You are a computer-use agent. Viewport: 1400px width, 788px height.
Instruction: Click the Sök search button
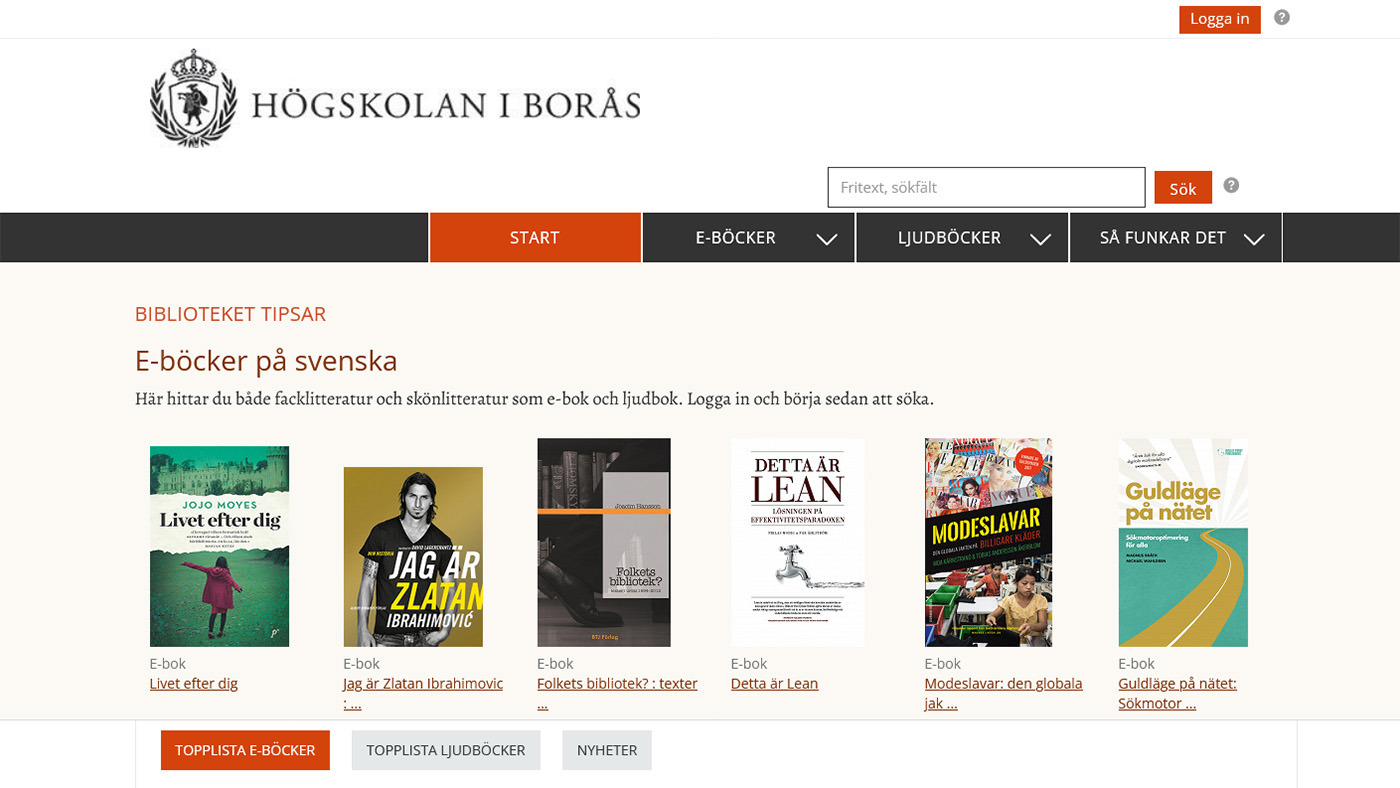[x=1183, y=188]
